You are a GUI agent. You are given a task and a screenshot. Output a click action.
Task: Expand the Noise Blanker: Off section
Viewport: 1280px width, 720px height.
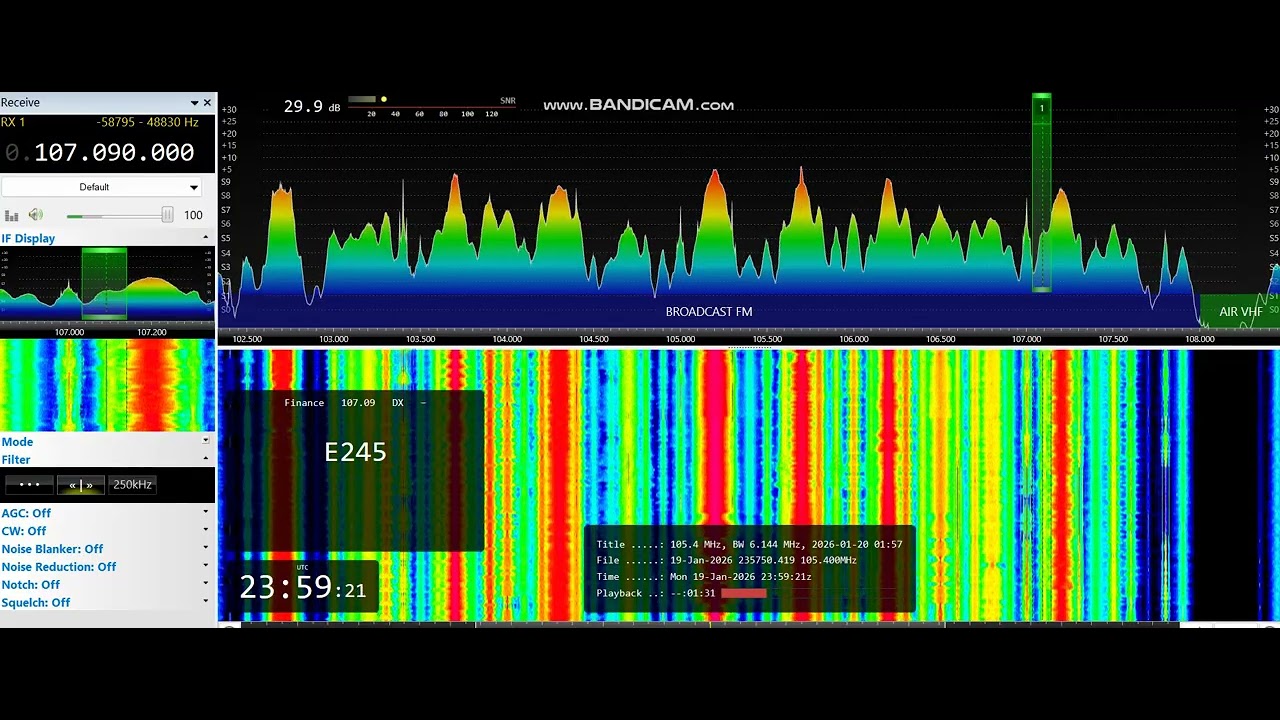(206, 549)
